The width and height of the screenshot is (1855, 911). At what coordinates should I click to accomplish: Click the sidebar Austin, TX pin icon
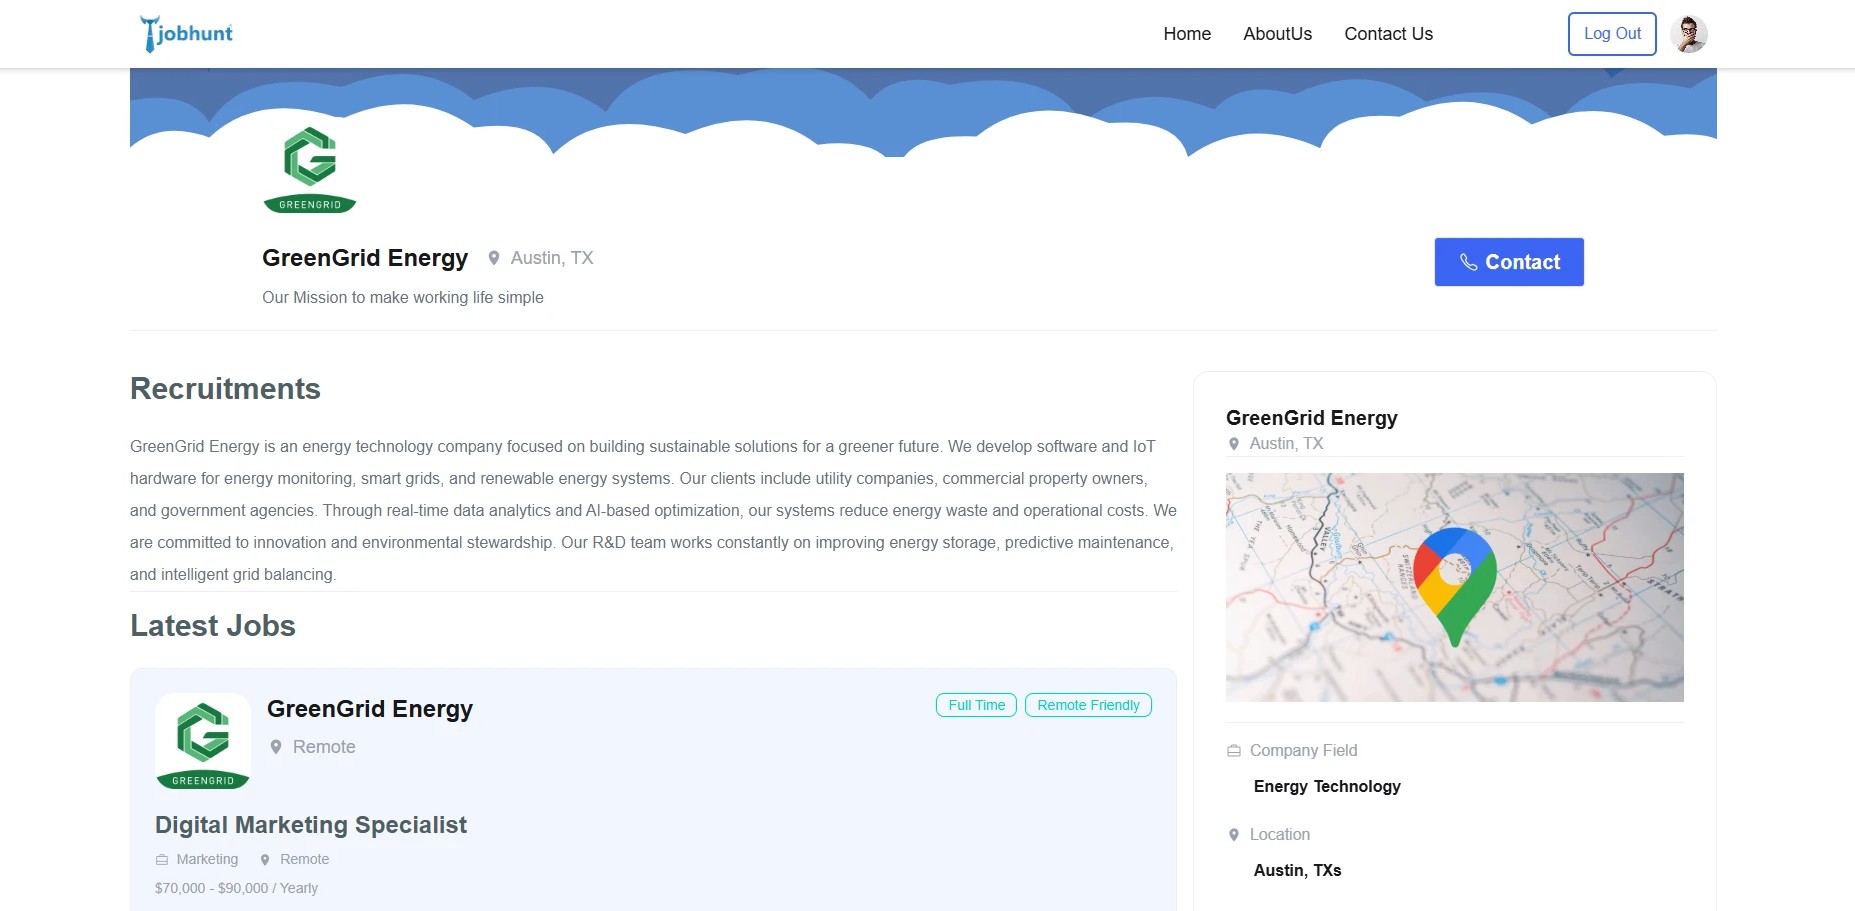point(1234,444)
